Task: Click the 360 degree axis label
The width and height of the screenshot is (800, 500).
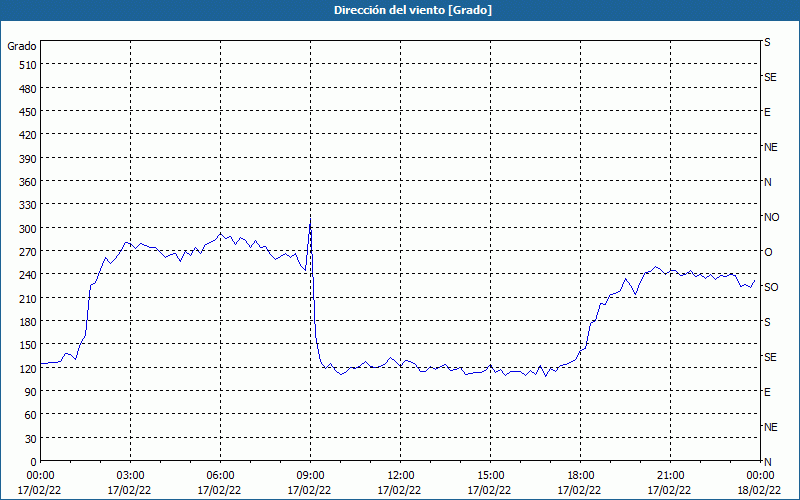Action: coord(28,182)
